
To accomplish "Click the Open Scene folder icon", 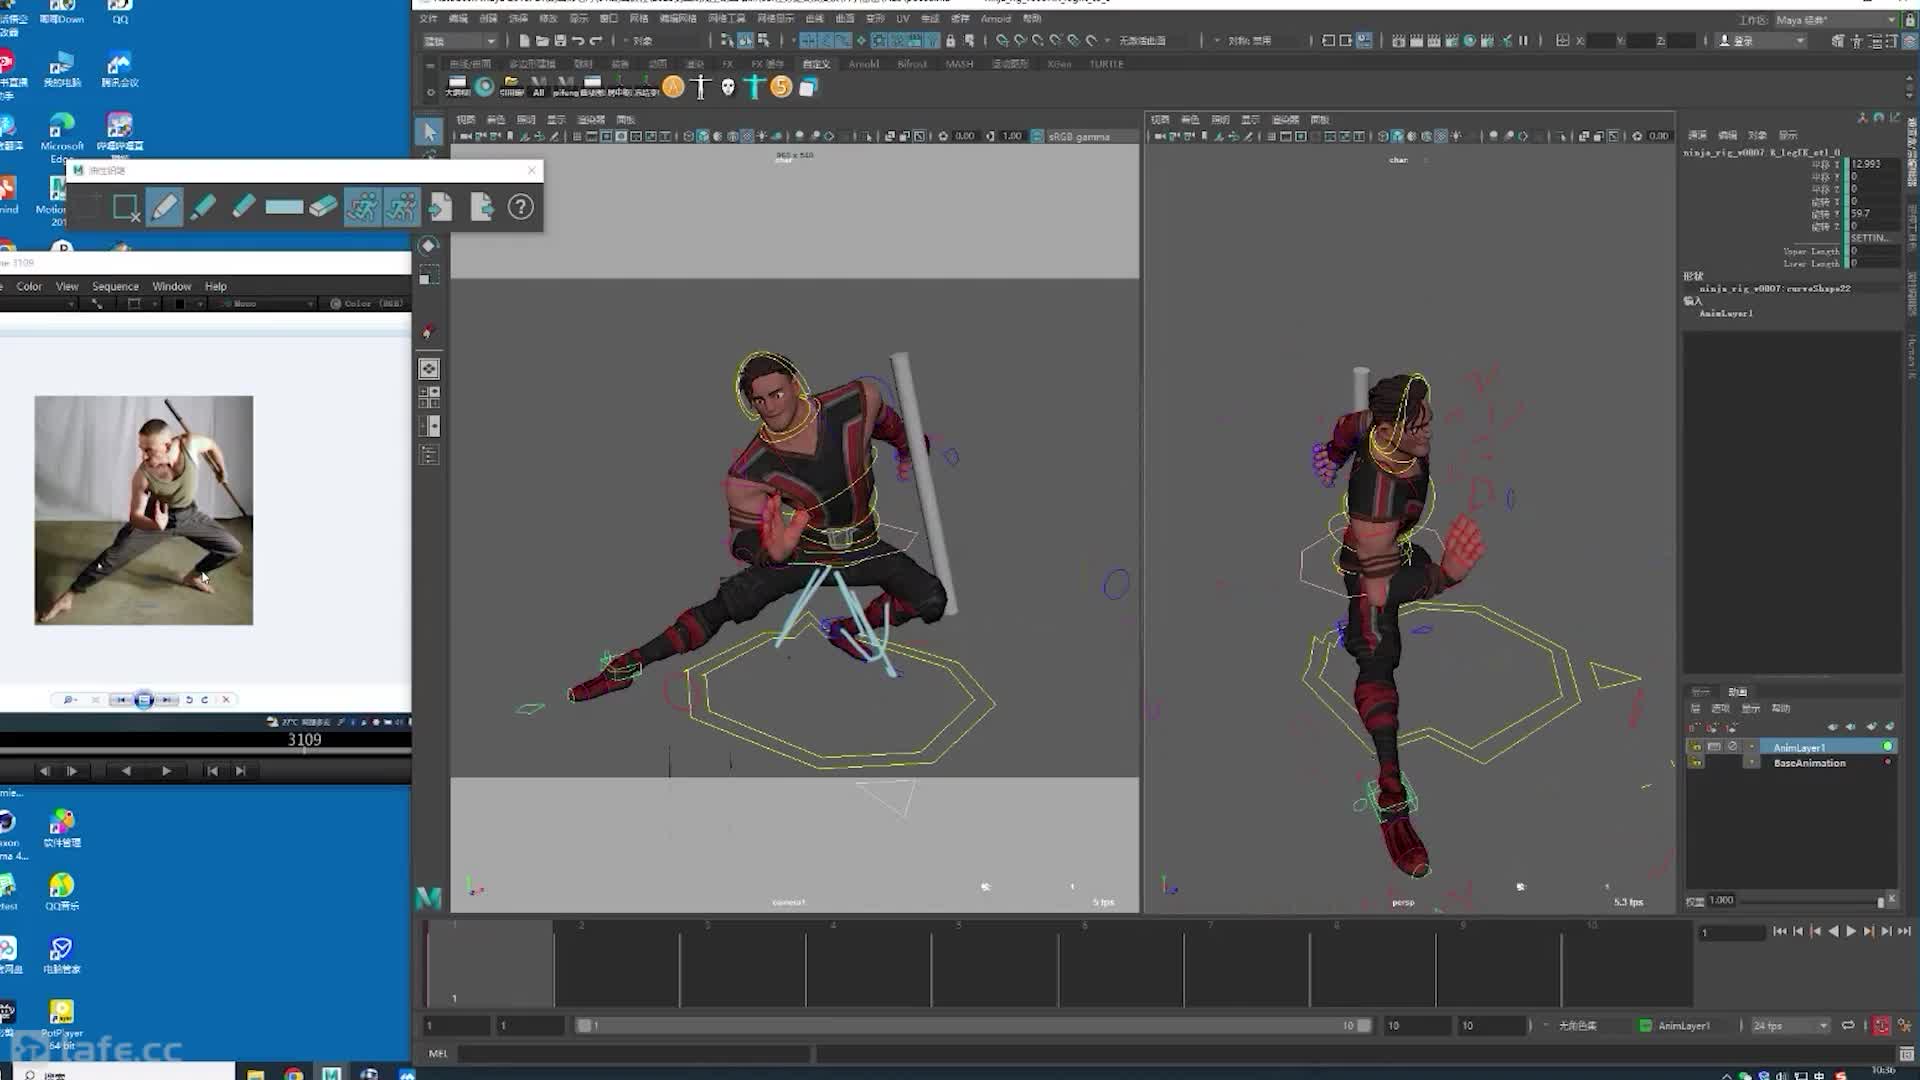I will [542, 41].
